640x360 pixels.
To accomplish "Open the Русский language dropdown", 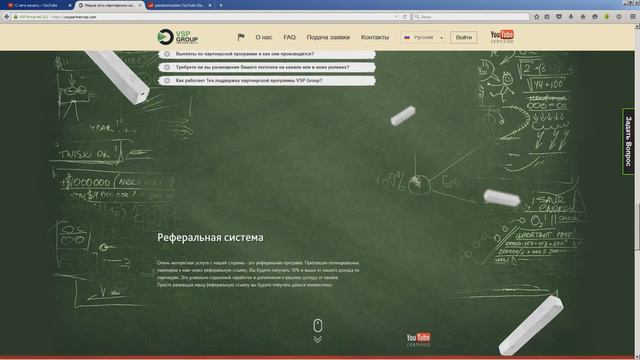I will click(x=423, y=37).
